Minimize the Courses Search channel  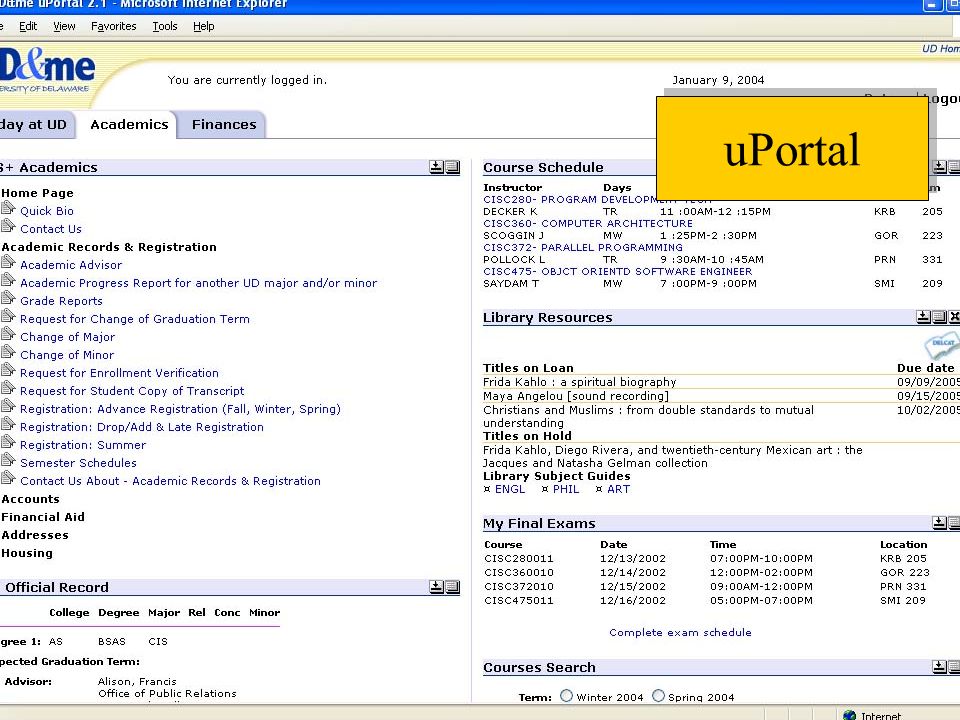[939, 667]
